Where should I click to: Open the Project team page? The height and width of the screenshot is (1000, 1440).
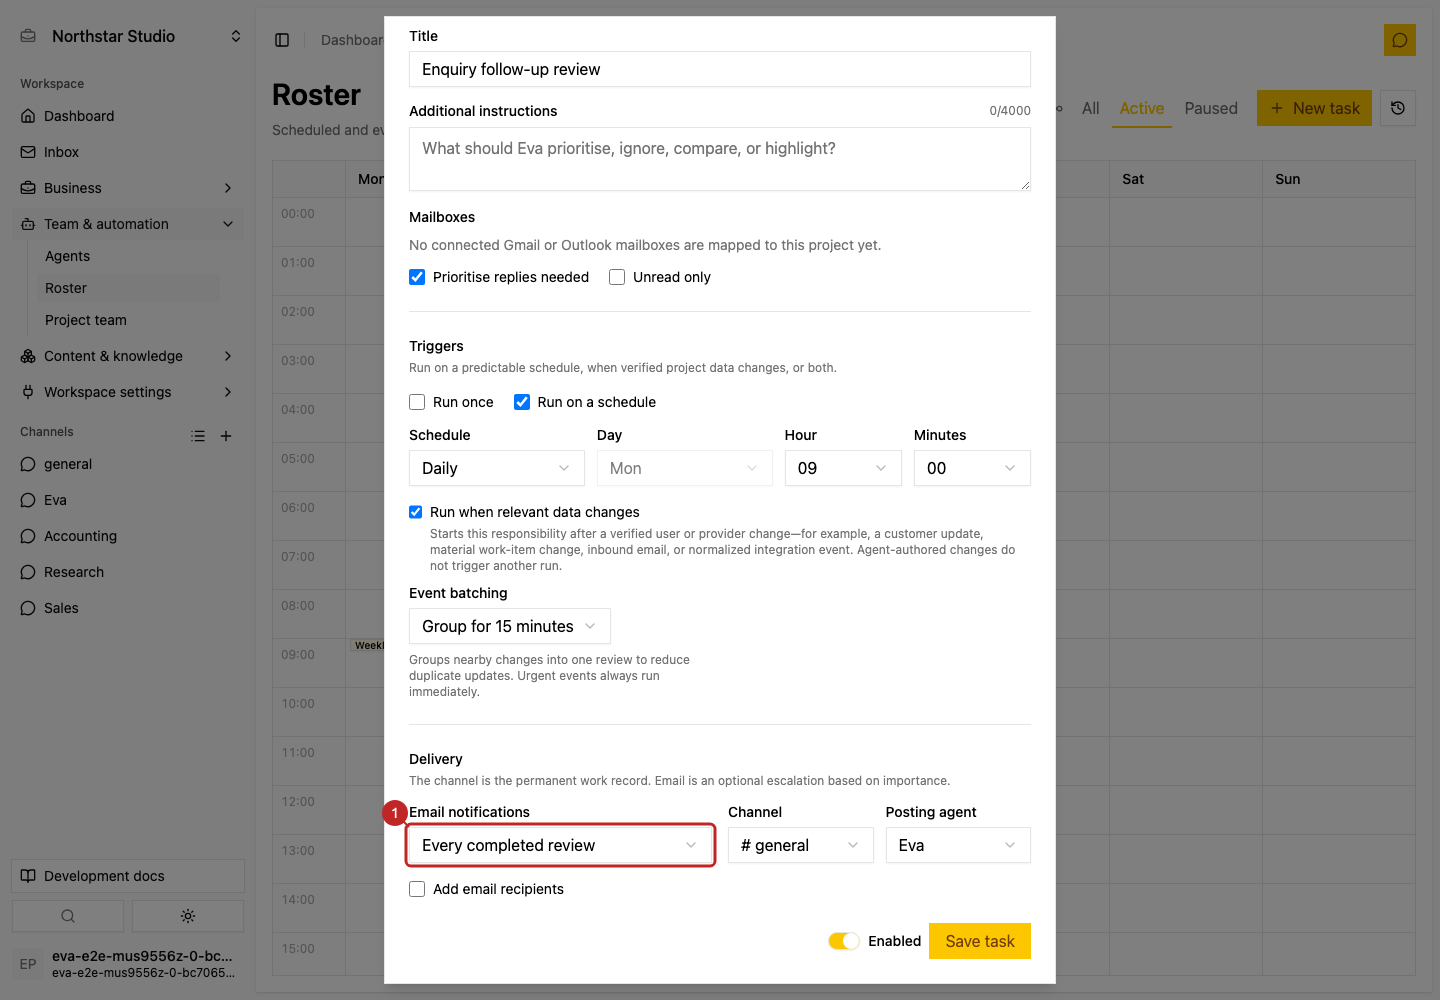click(x=128, y=320)
